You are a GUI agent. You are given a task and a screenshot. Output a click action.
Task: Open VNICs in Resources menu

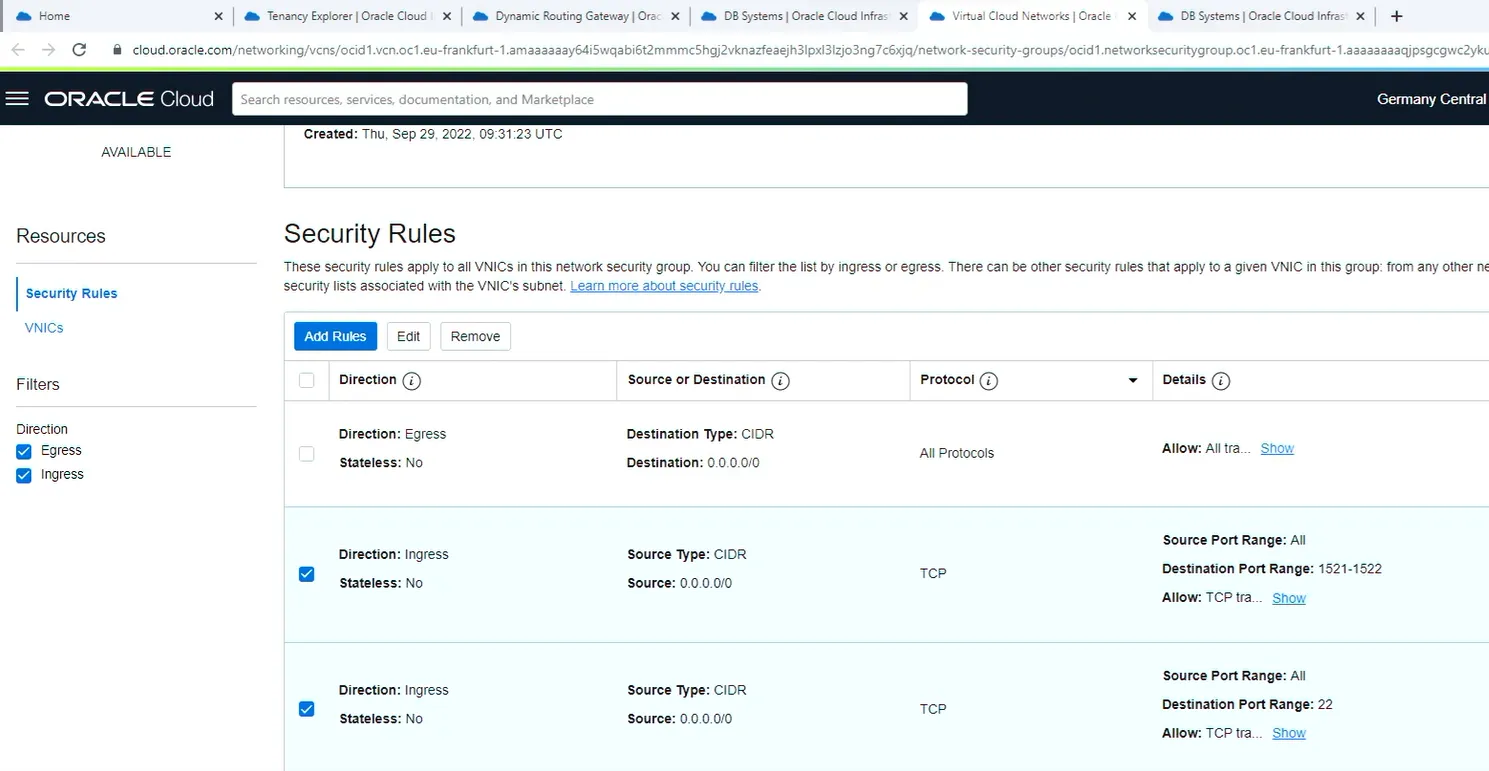click(44, 328)
